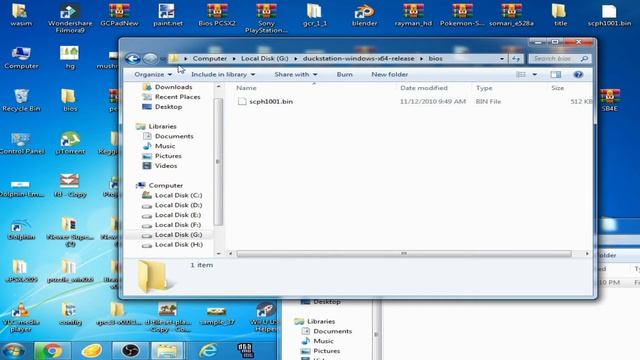Navigate to Computer in the breadcrumb

(210, 59)
